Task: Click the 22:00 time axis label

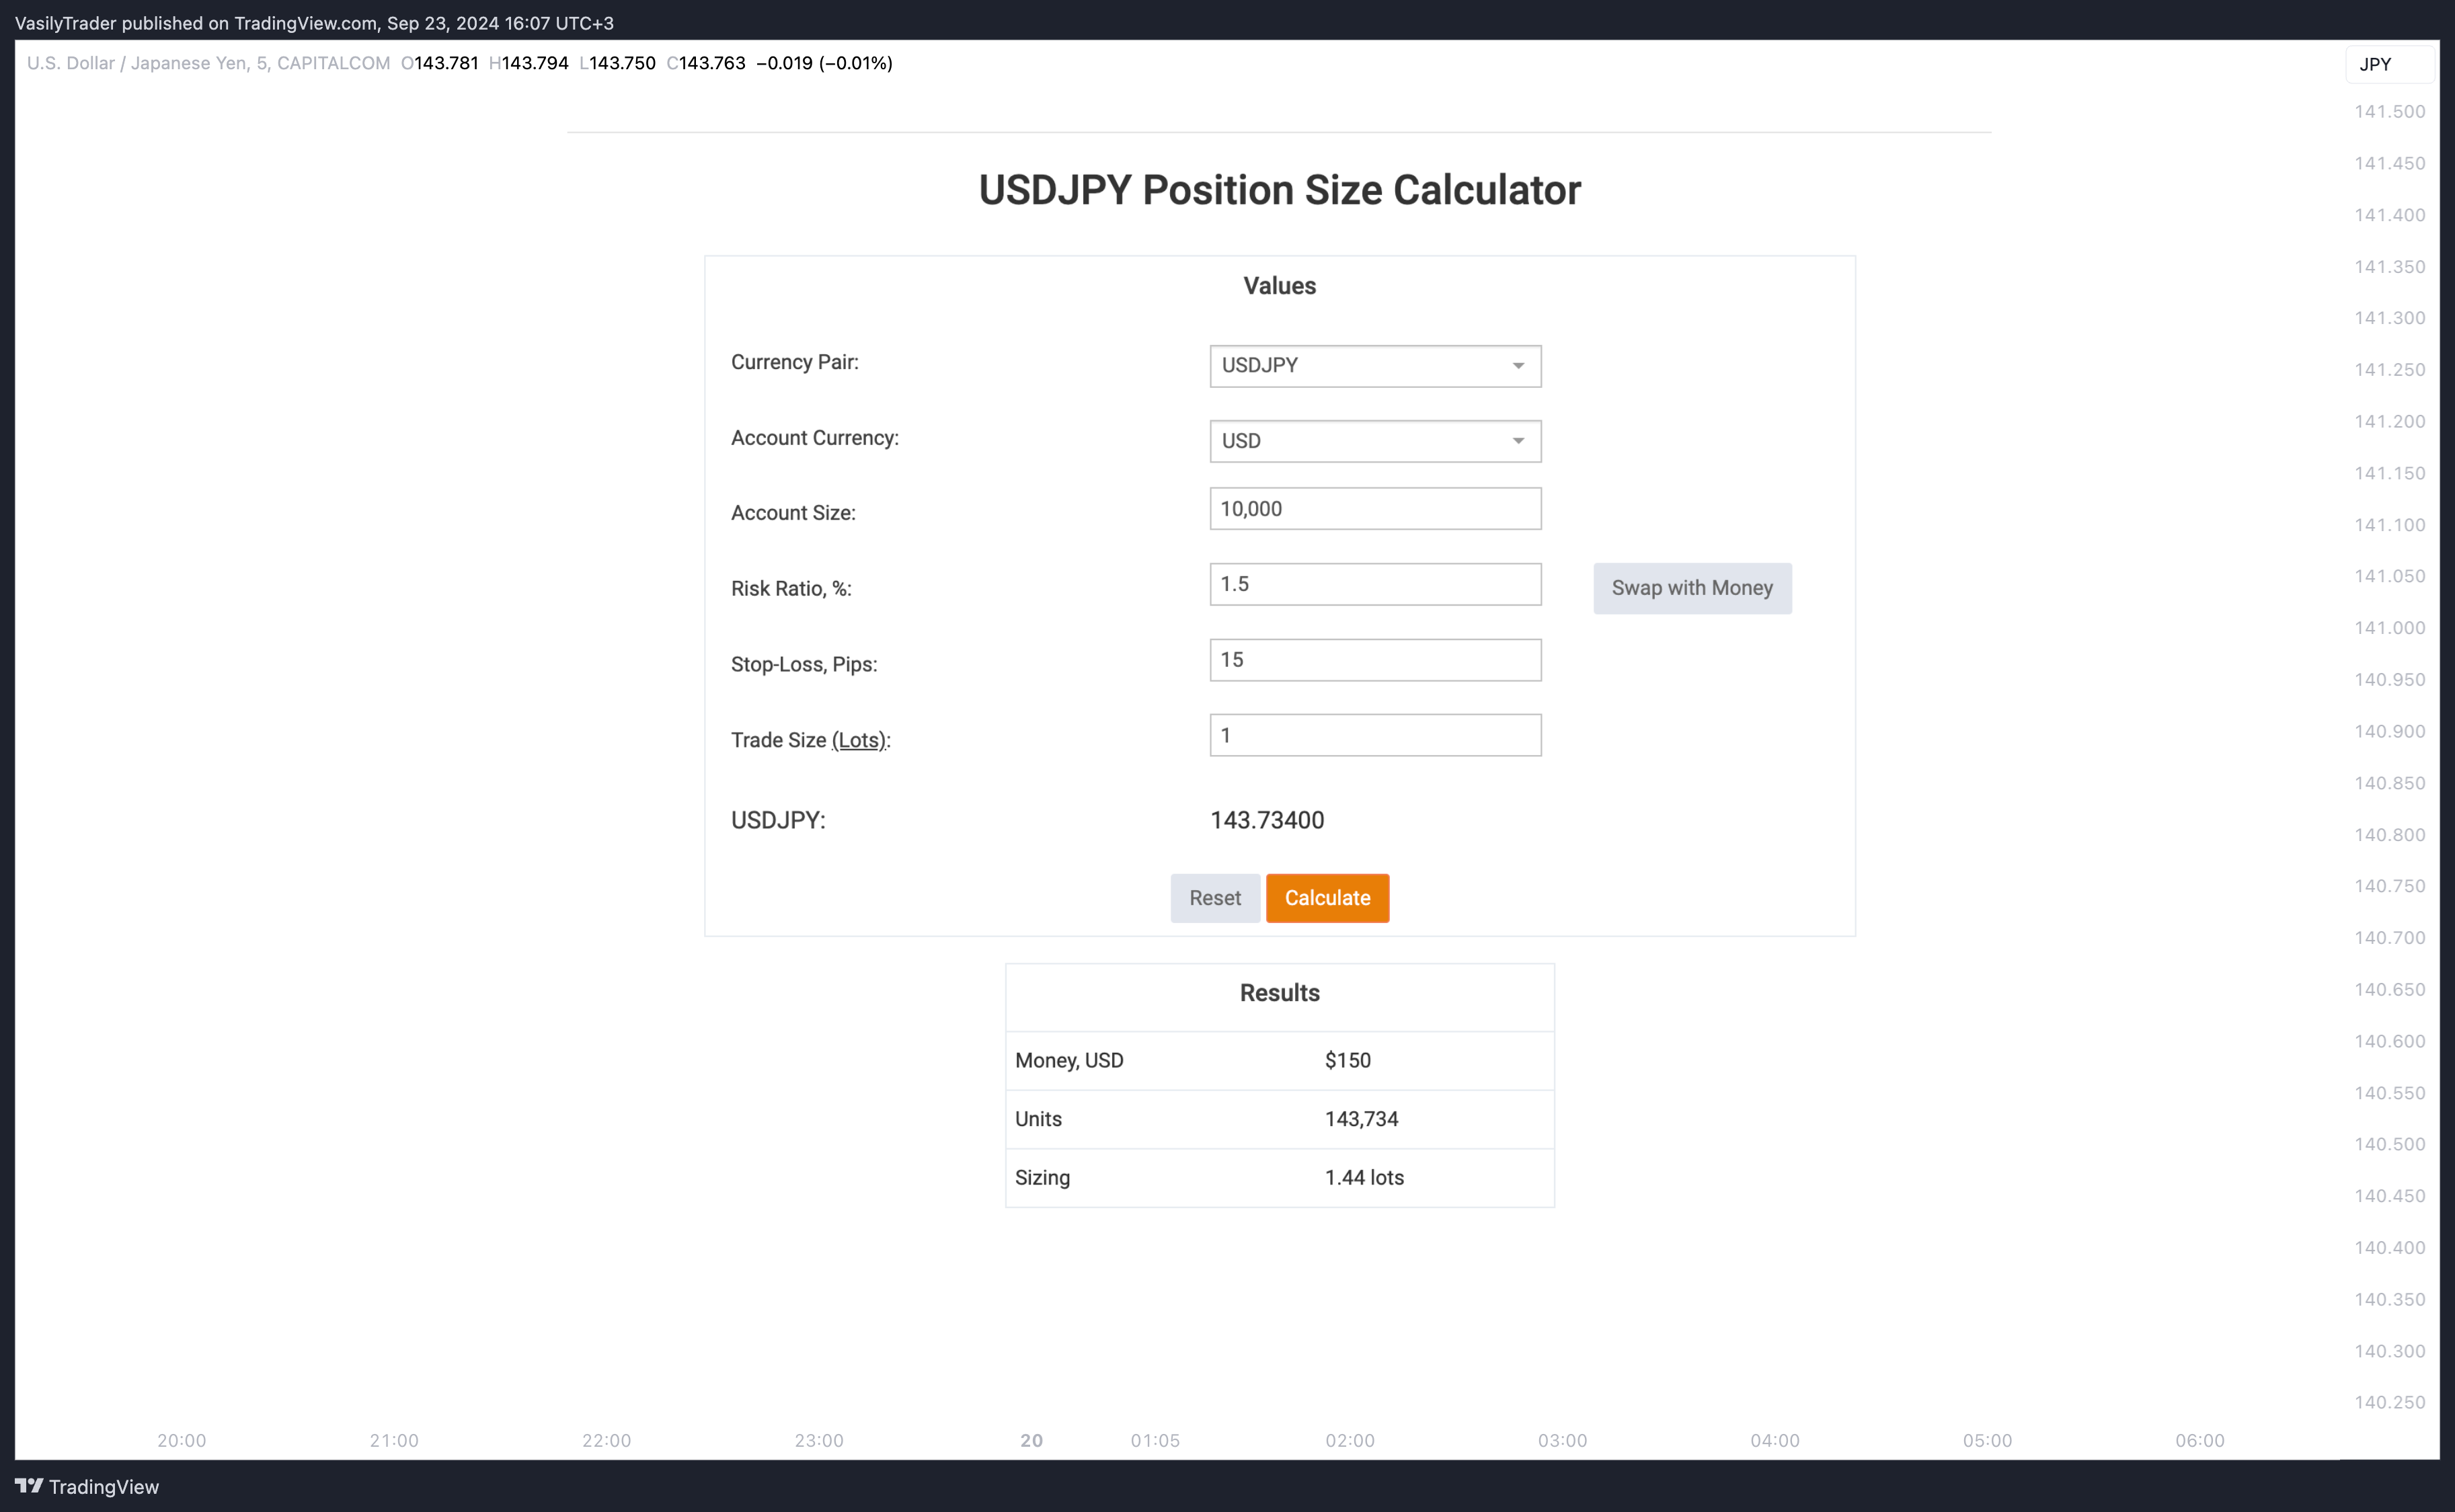Action: [607, 1440]
